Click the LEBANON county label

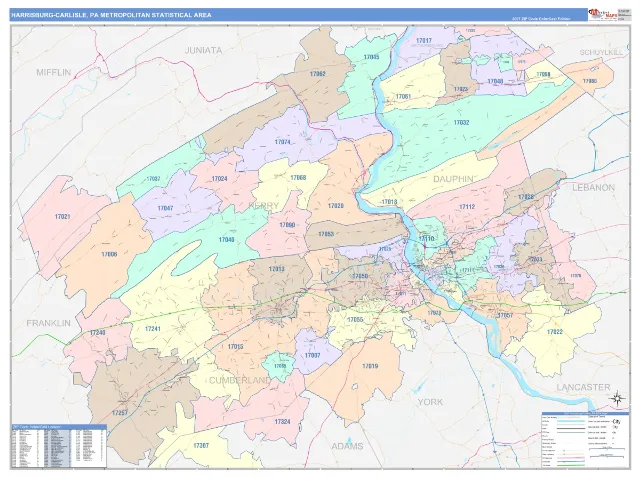click(593, 188)
